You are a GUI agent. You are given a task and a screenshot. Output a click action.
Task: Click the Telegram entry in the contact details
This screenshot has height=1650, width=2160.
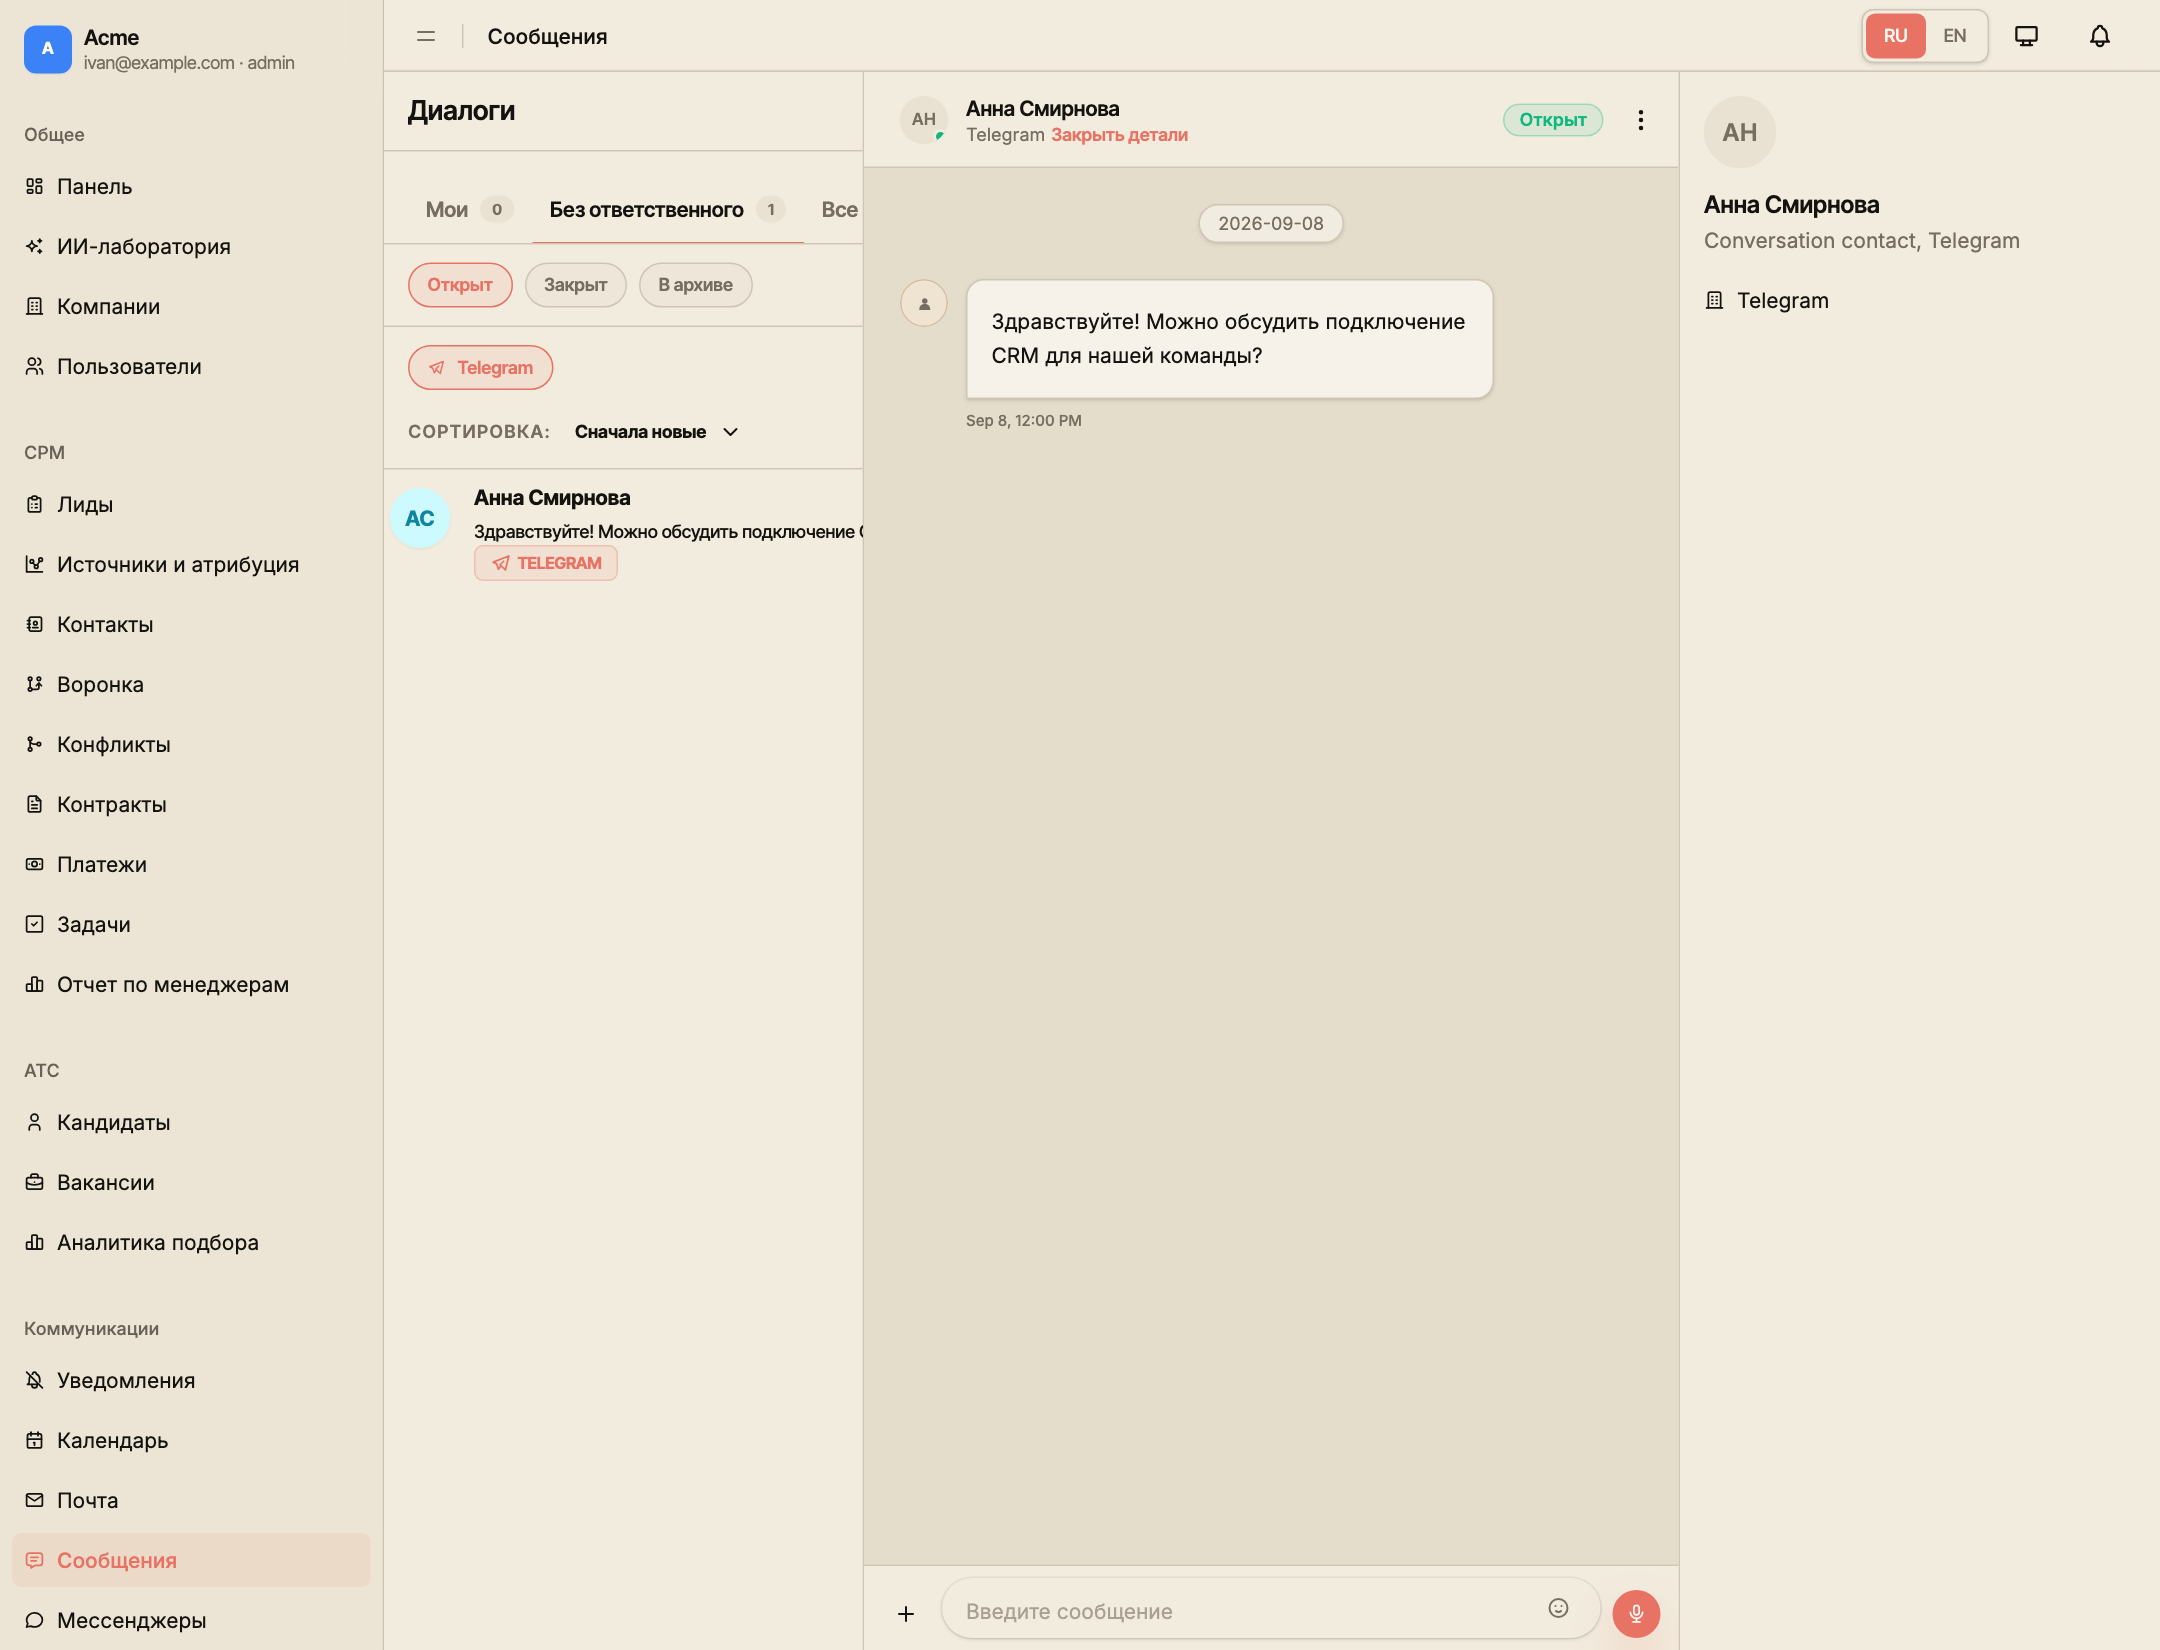1767,300
